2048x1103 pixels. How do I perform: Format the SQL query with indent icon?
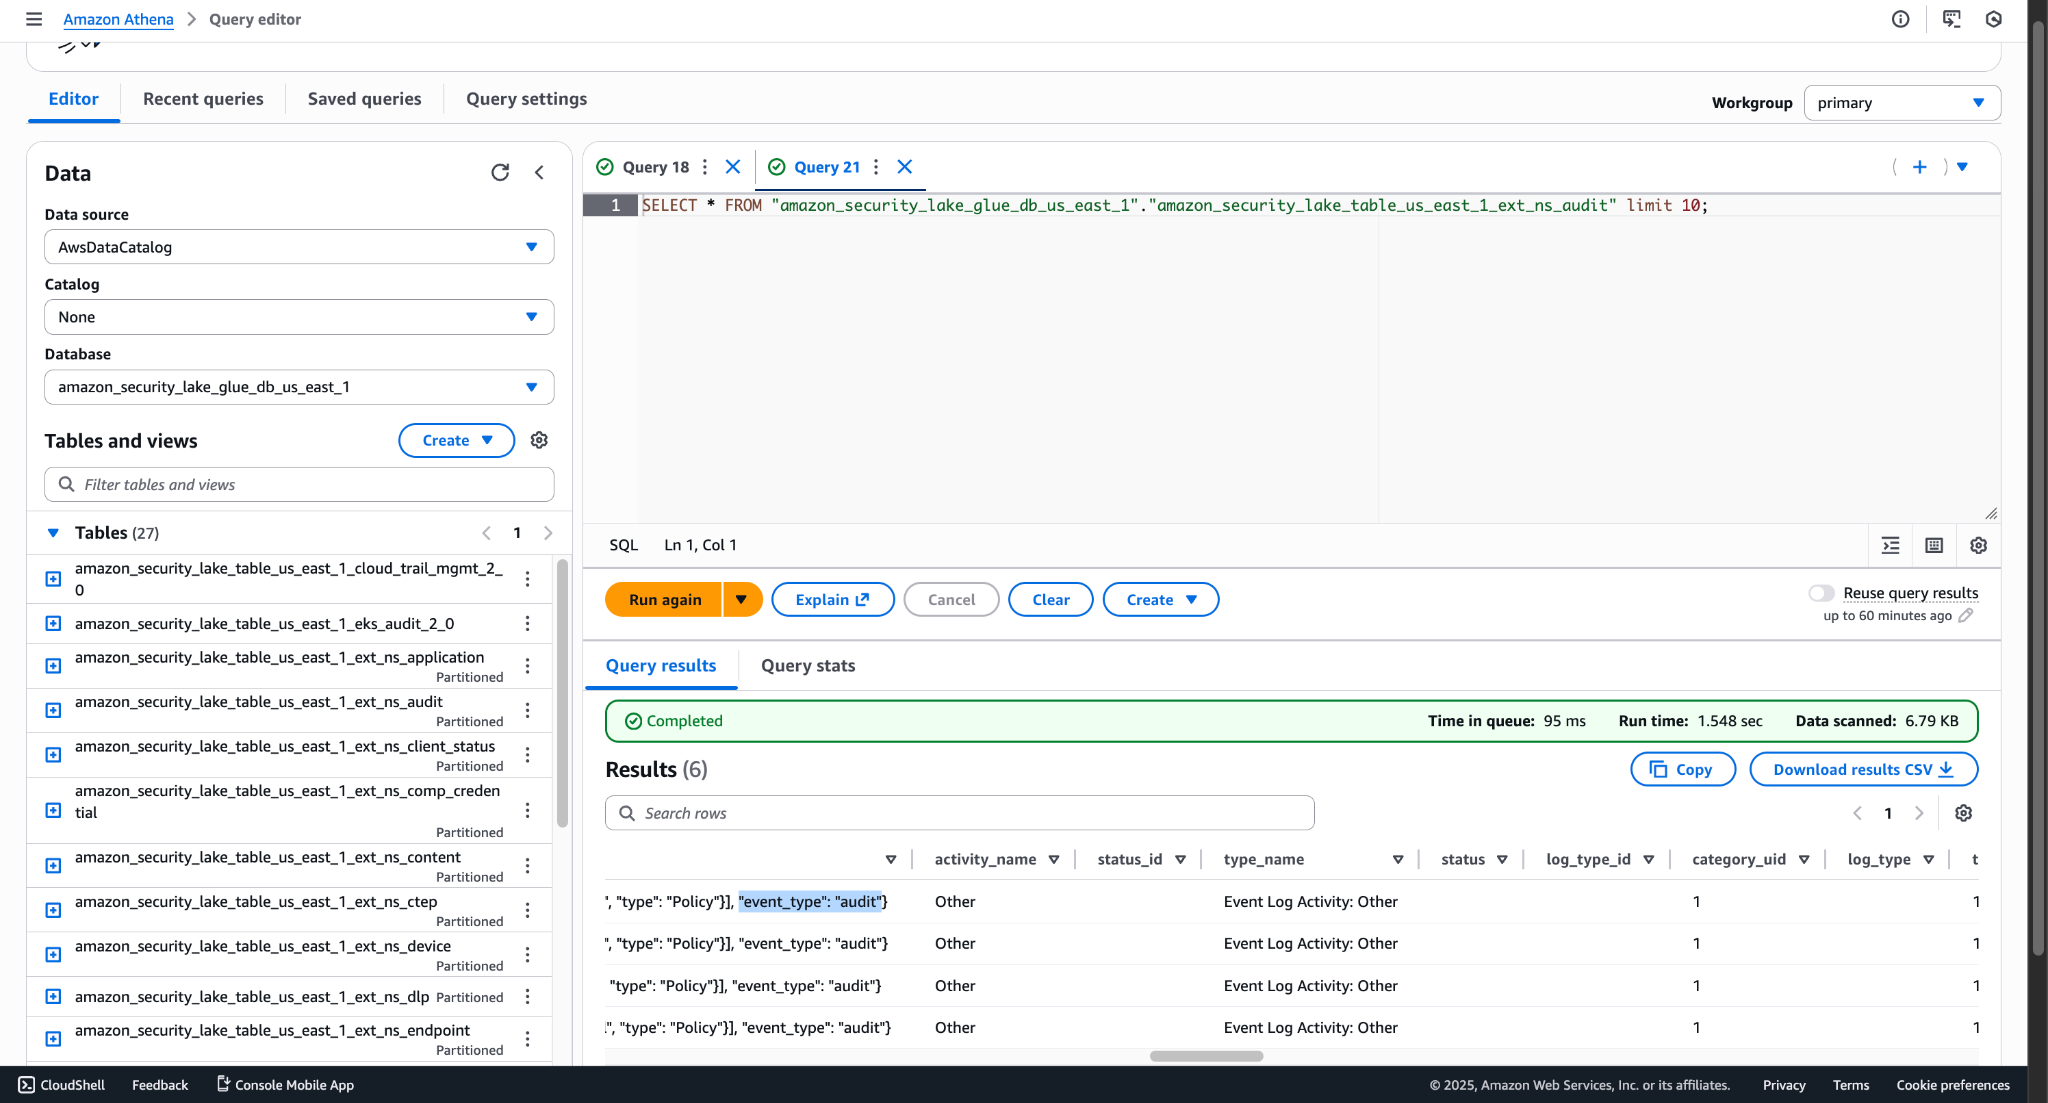pyautogui.click(x=1890, y=545)
